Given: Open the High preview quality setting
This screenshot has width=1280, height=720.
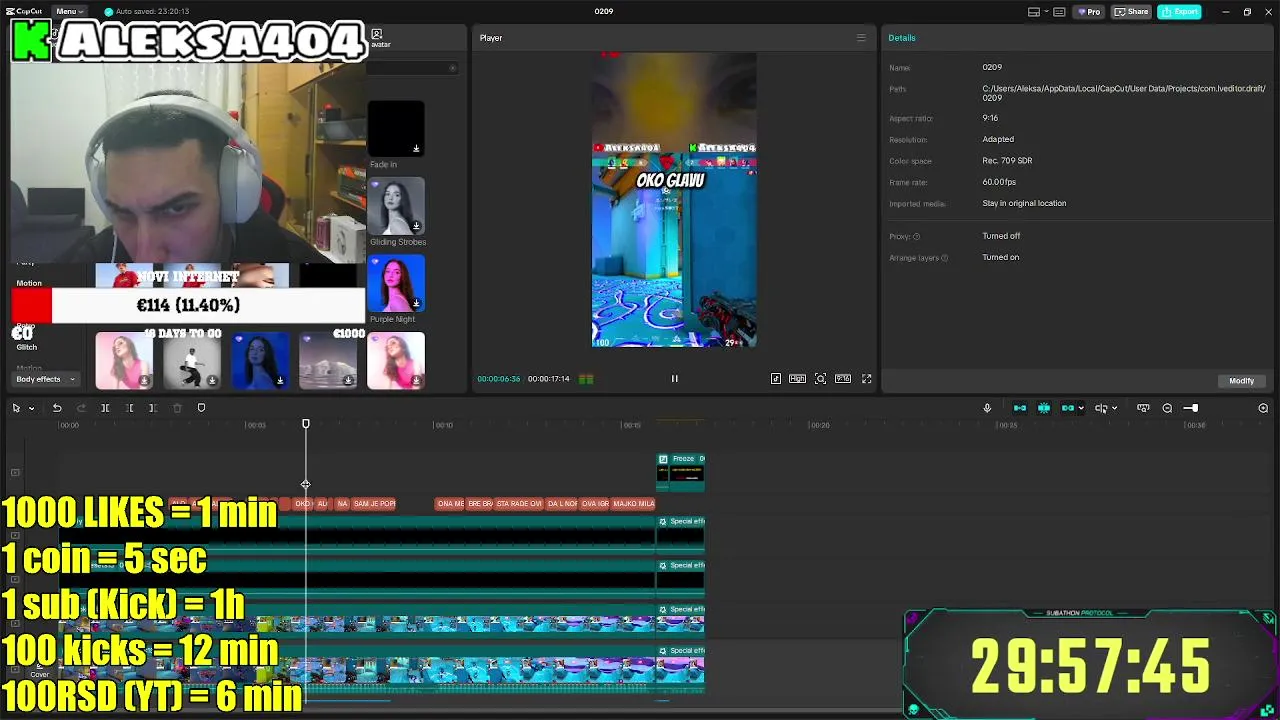Looking at the screenshot, I should tap(797, 379).
